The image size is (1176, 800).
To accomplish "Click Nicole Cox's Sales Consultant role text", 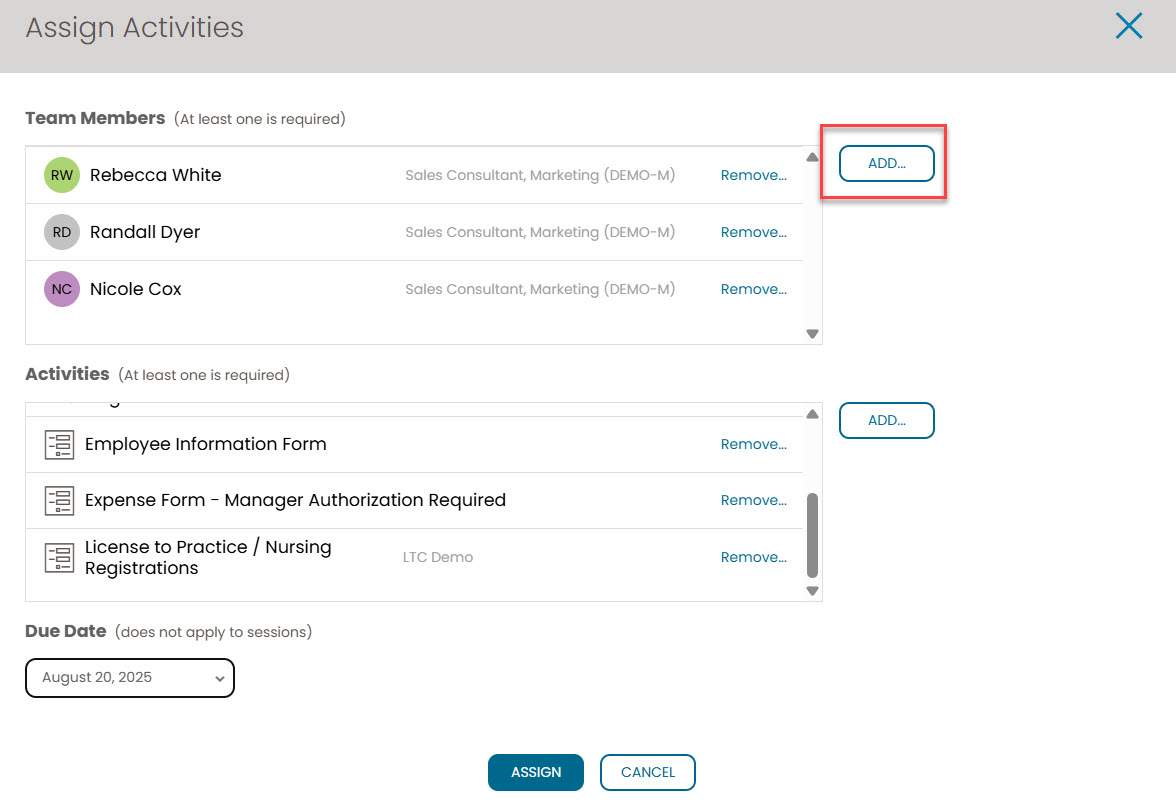I will (x=540, y=289).
